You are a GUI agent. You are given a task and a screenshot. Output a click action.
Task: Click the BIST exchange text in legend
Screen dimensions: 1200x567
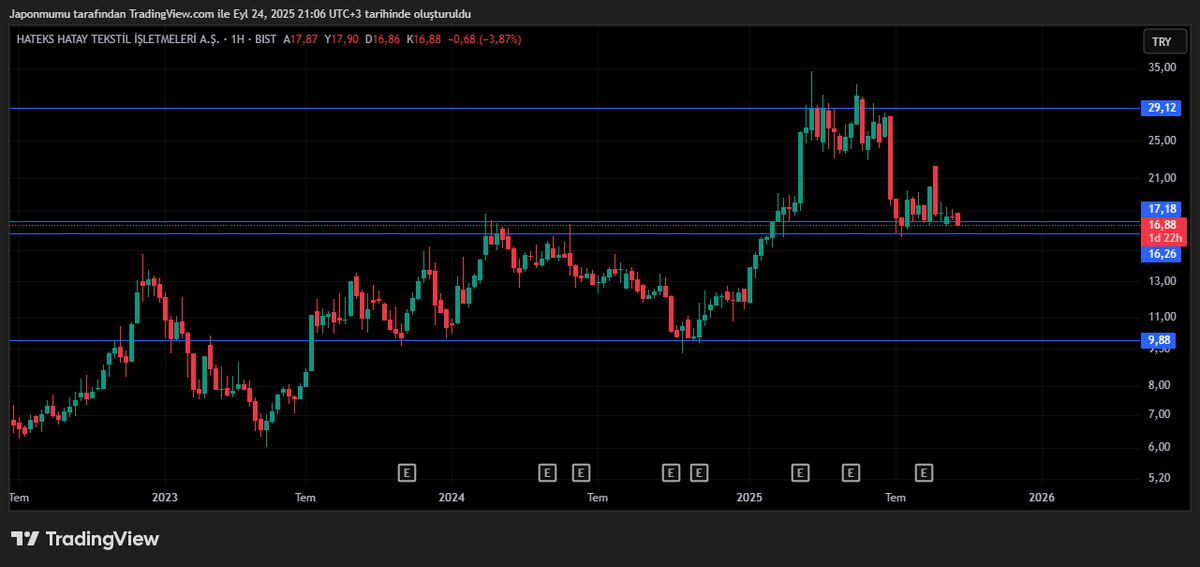point(265,40)
